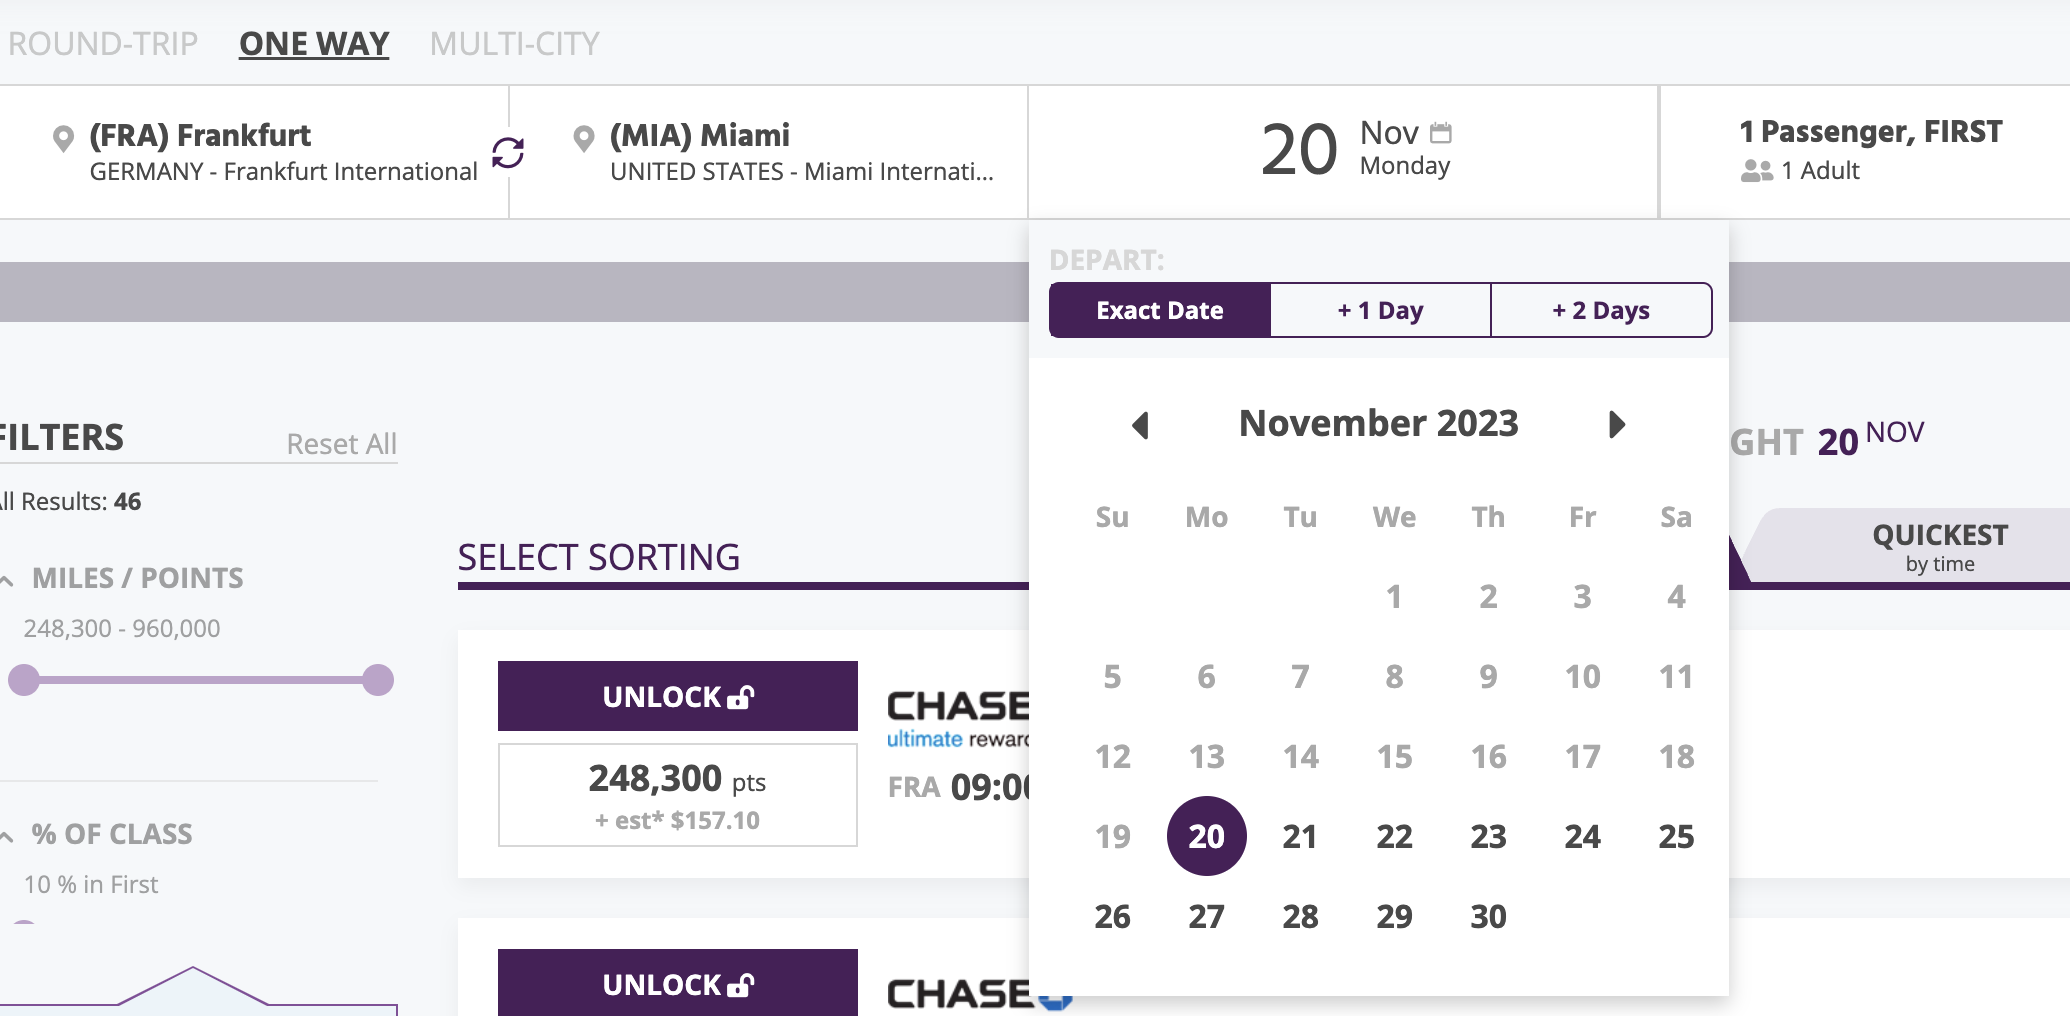Open the calendar icon next to Nov

pos(1441,132)
